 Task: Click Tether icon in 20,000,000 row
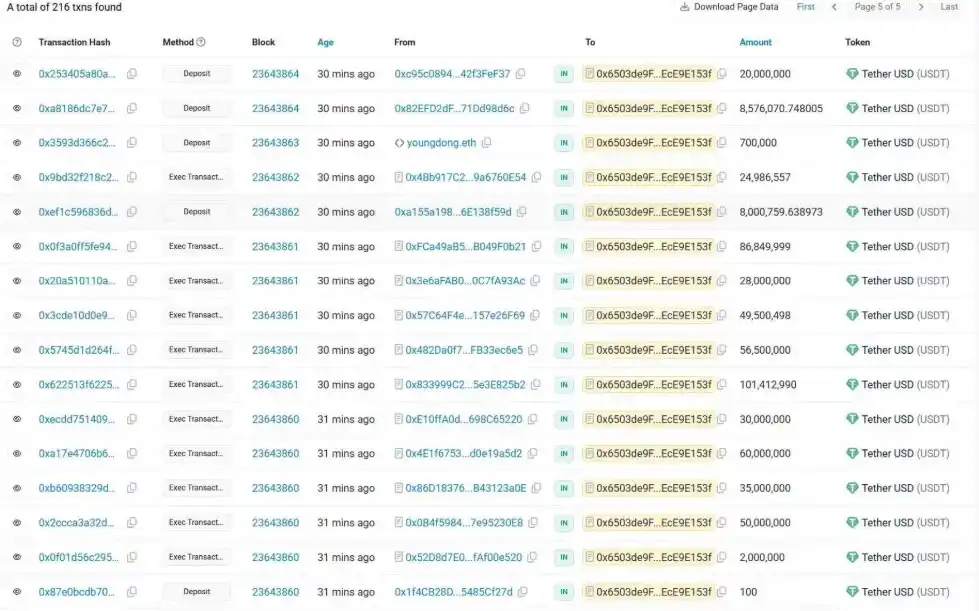pyautogui.click(x=852, y=74)
